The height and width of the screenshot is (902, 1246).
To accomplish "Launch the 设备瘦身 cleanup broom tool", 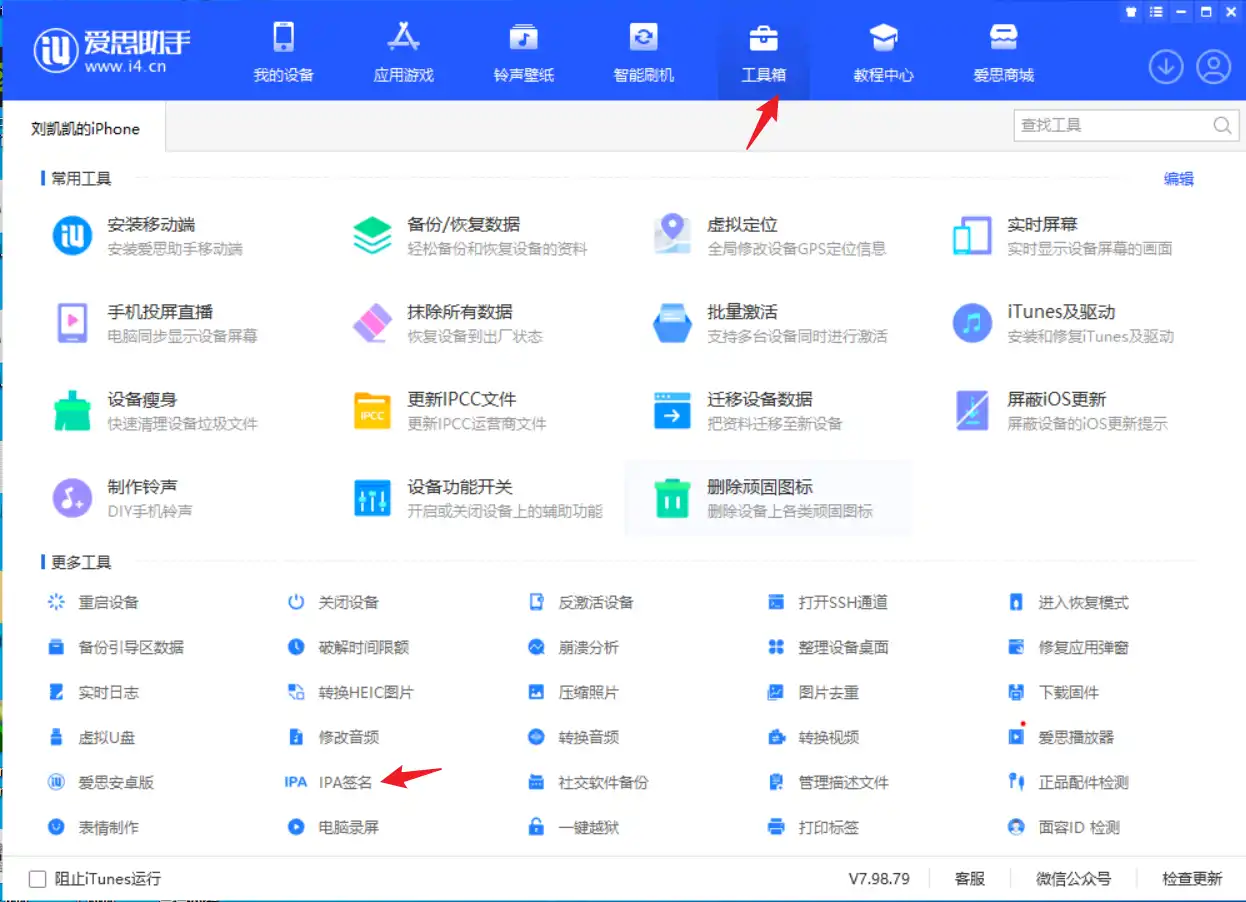I will [72, 410].
